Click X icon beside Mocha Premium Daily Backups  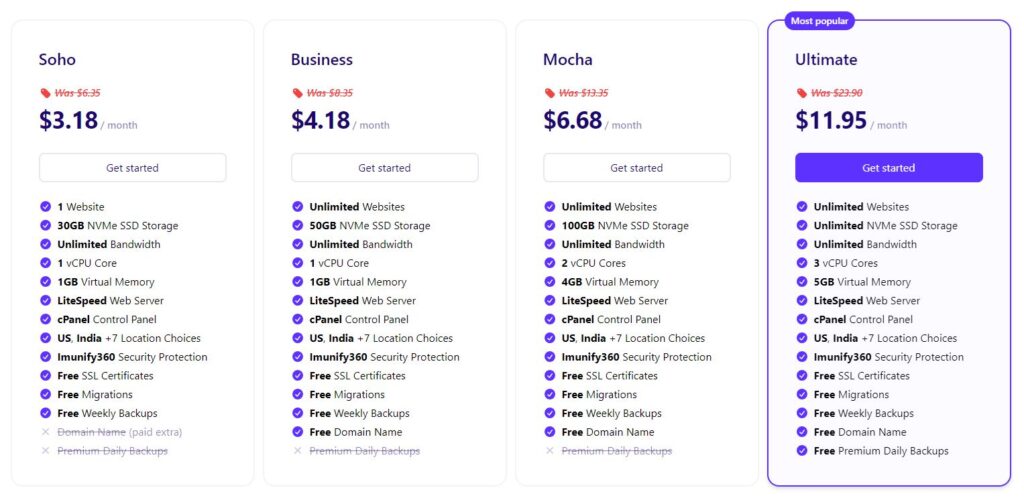pos(549,451)
